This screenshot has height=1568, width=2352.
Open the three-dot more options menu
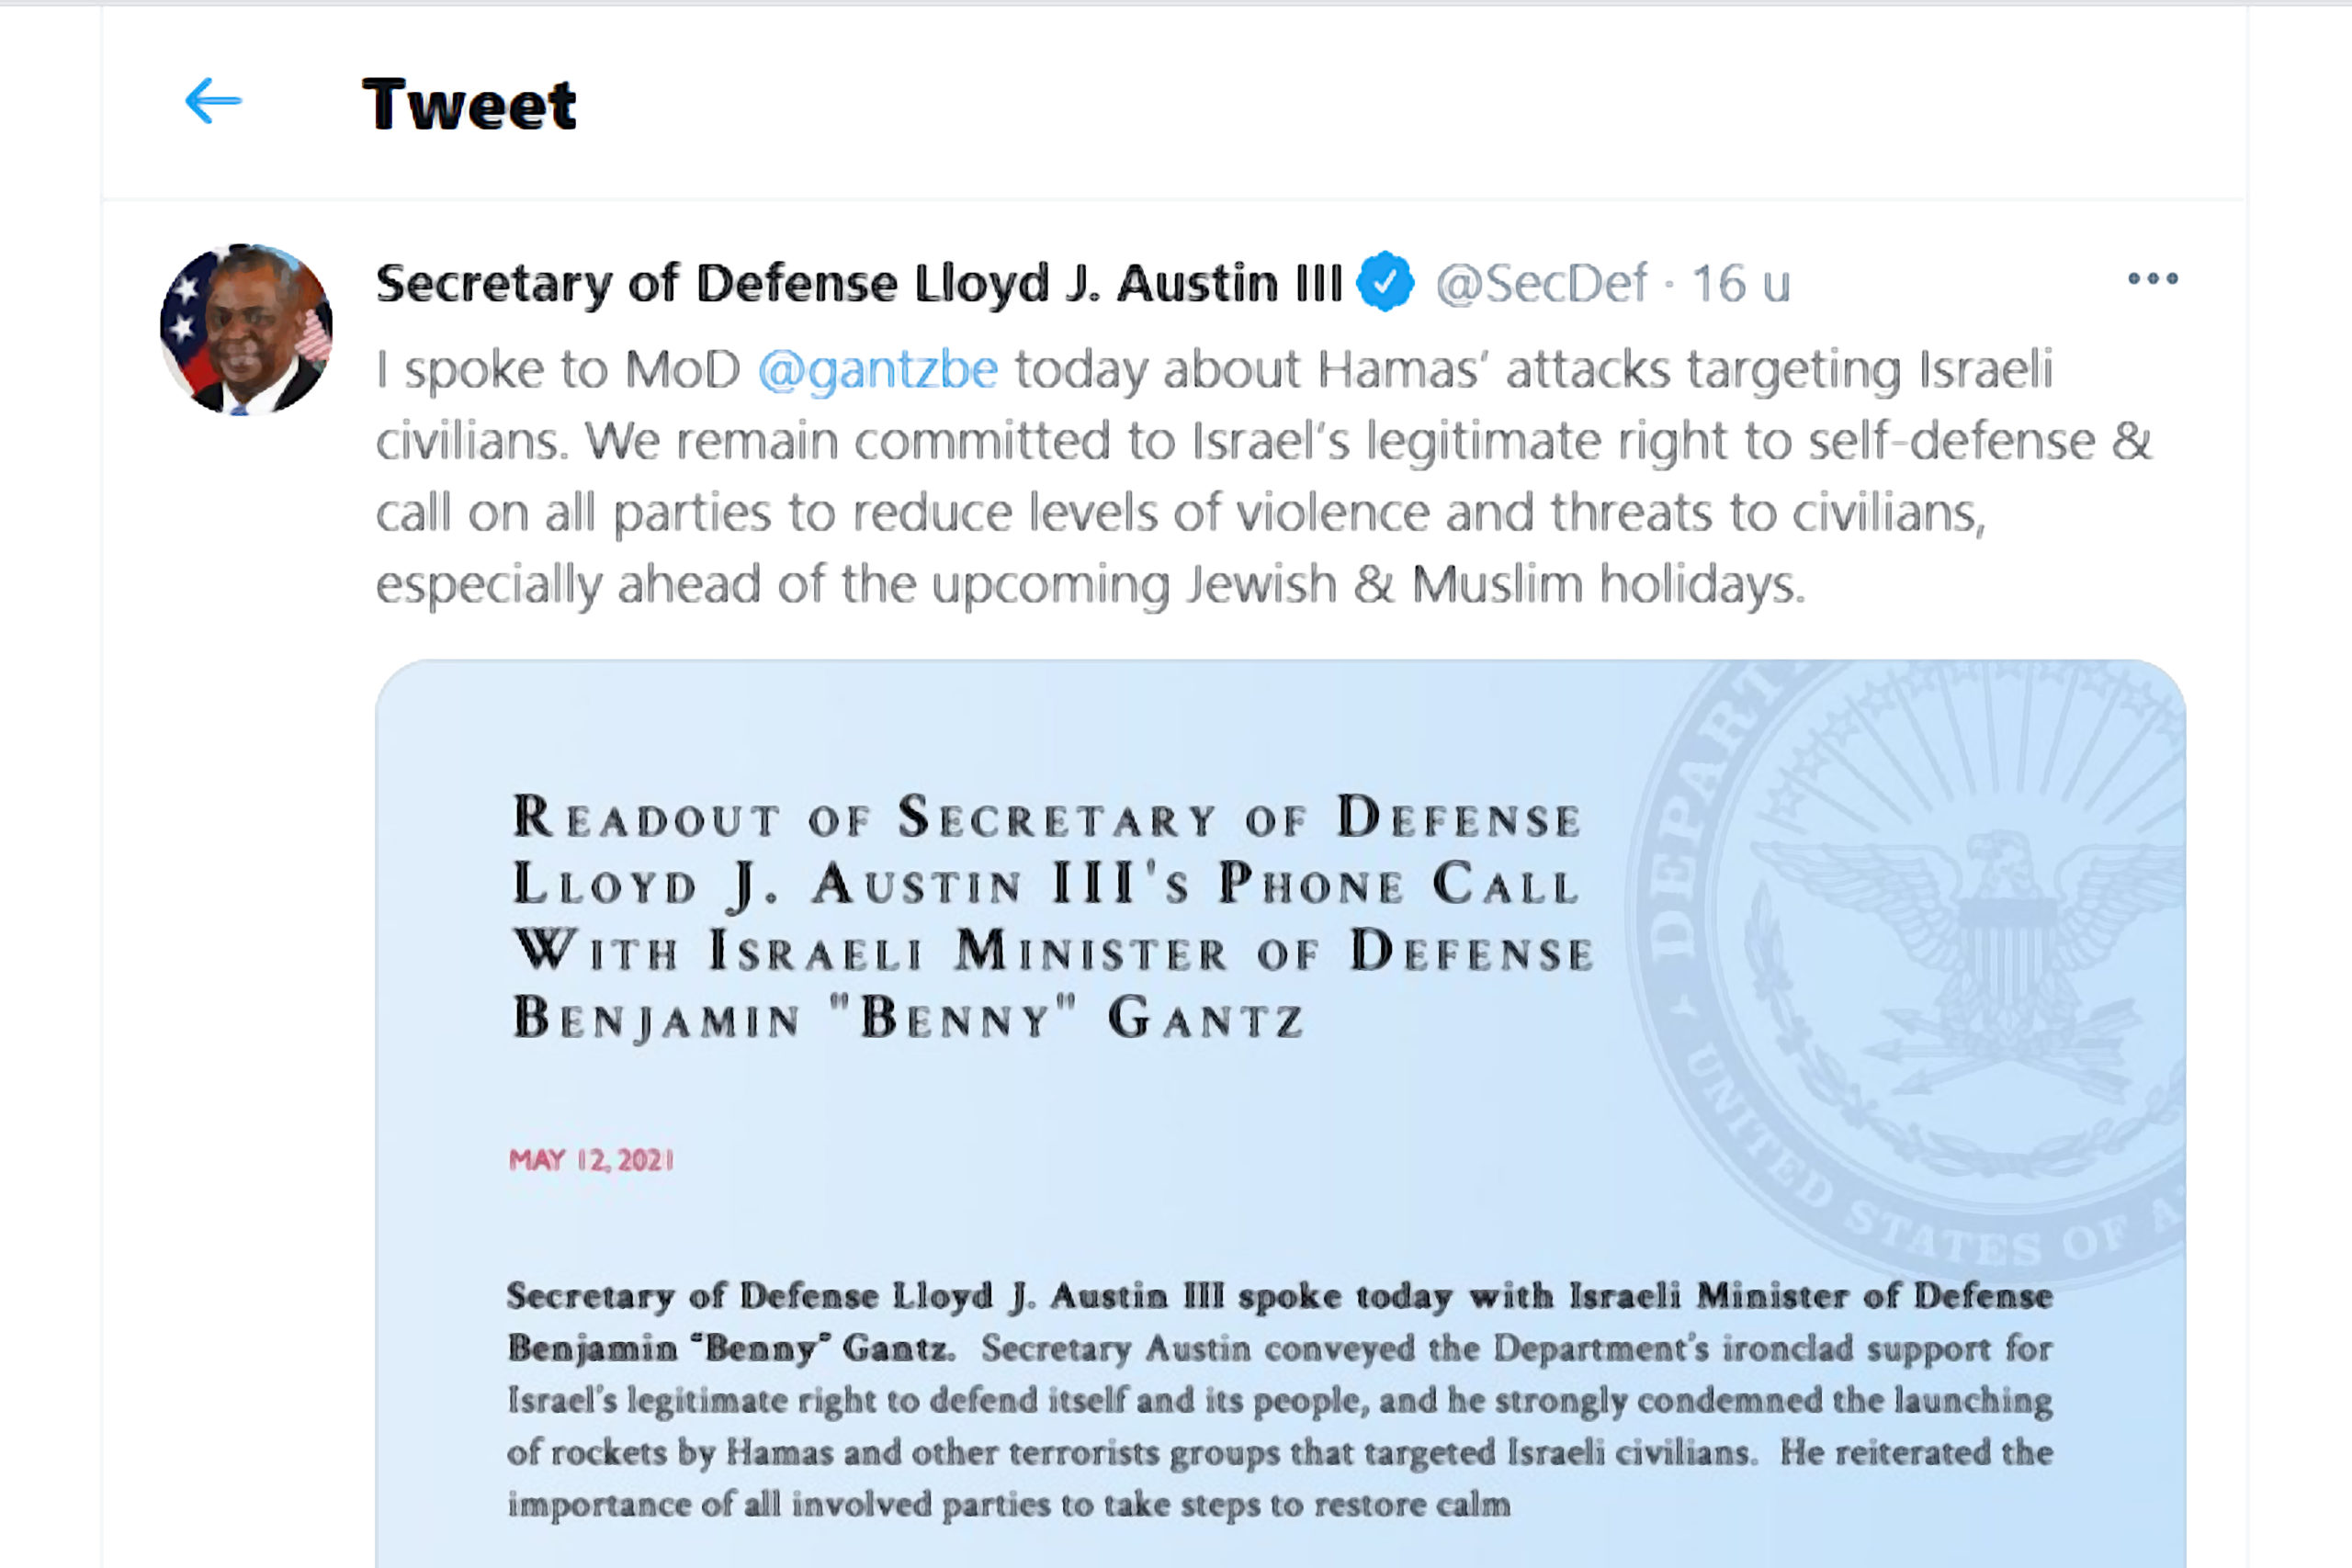tap(2152, 279)
